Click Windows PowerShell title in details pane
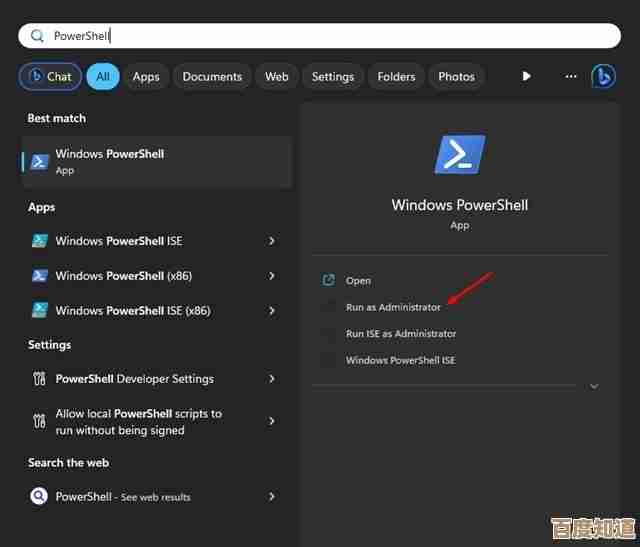 tap(460, 205)
